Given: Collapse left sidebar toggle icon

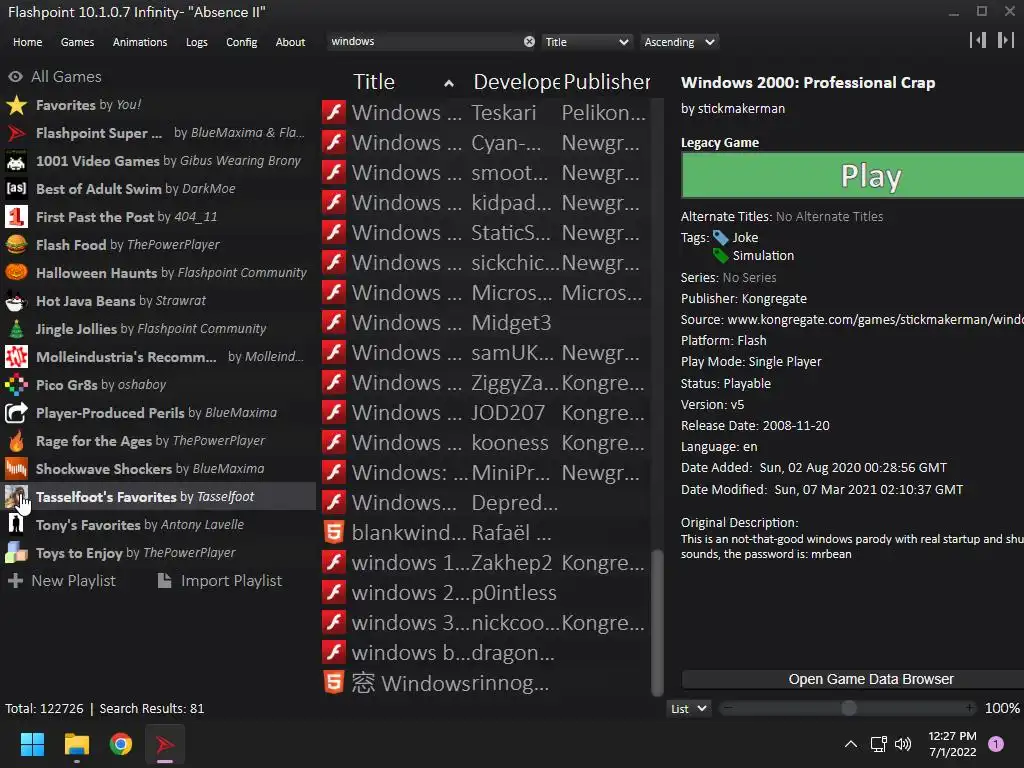Looking at the screenshot, I should (x=978, y=40).
